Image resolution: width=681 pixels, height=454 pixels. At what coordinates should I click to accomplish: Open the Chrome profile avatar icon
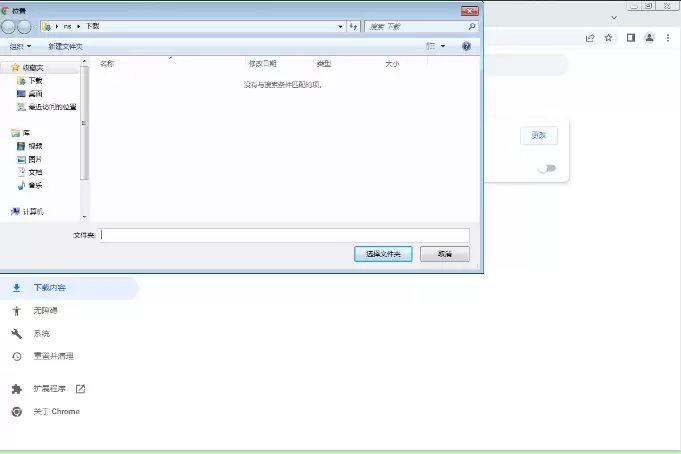(x=649, y=38)
